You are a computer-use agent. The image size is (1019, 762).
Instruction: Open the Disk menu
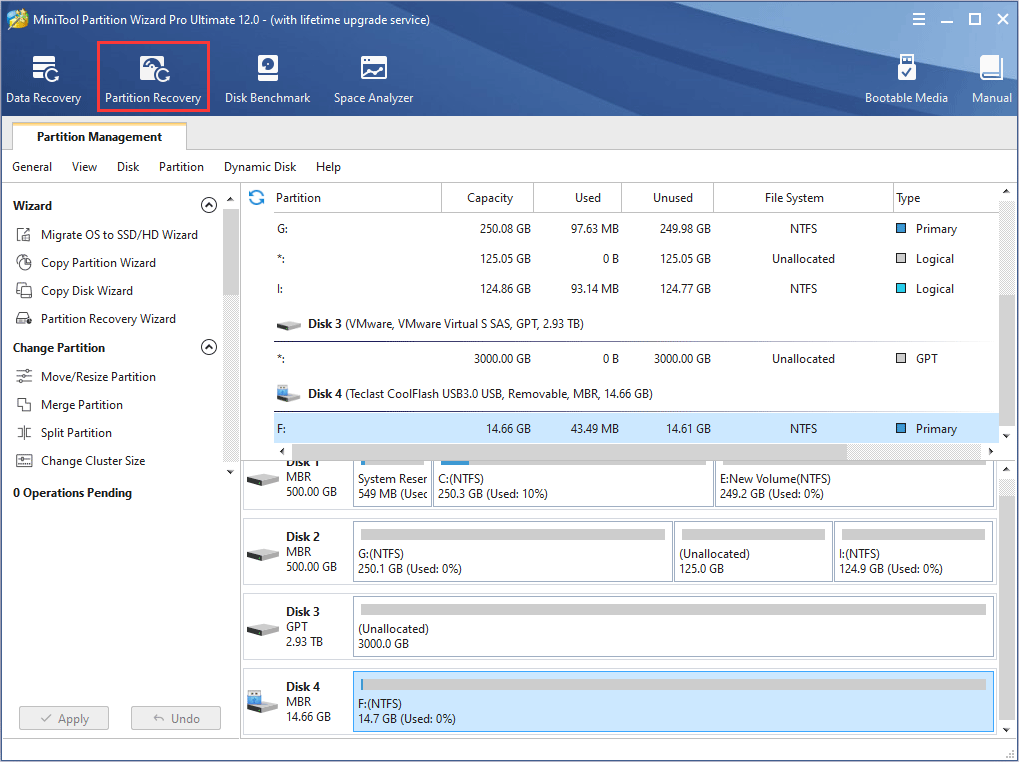tap(128, 167)
